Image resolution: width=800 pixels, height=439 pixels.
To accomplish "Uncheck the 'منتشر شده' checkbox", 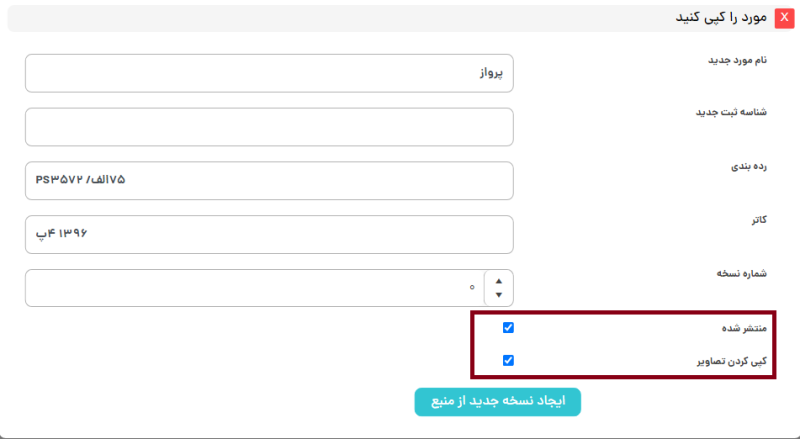I will point(508,328).
